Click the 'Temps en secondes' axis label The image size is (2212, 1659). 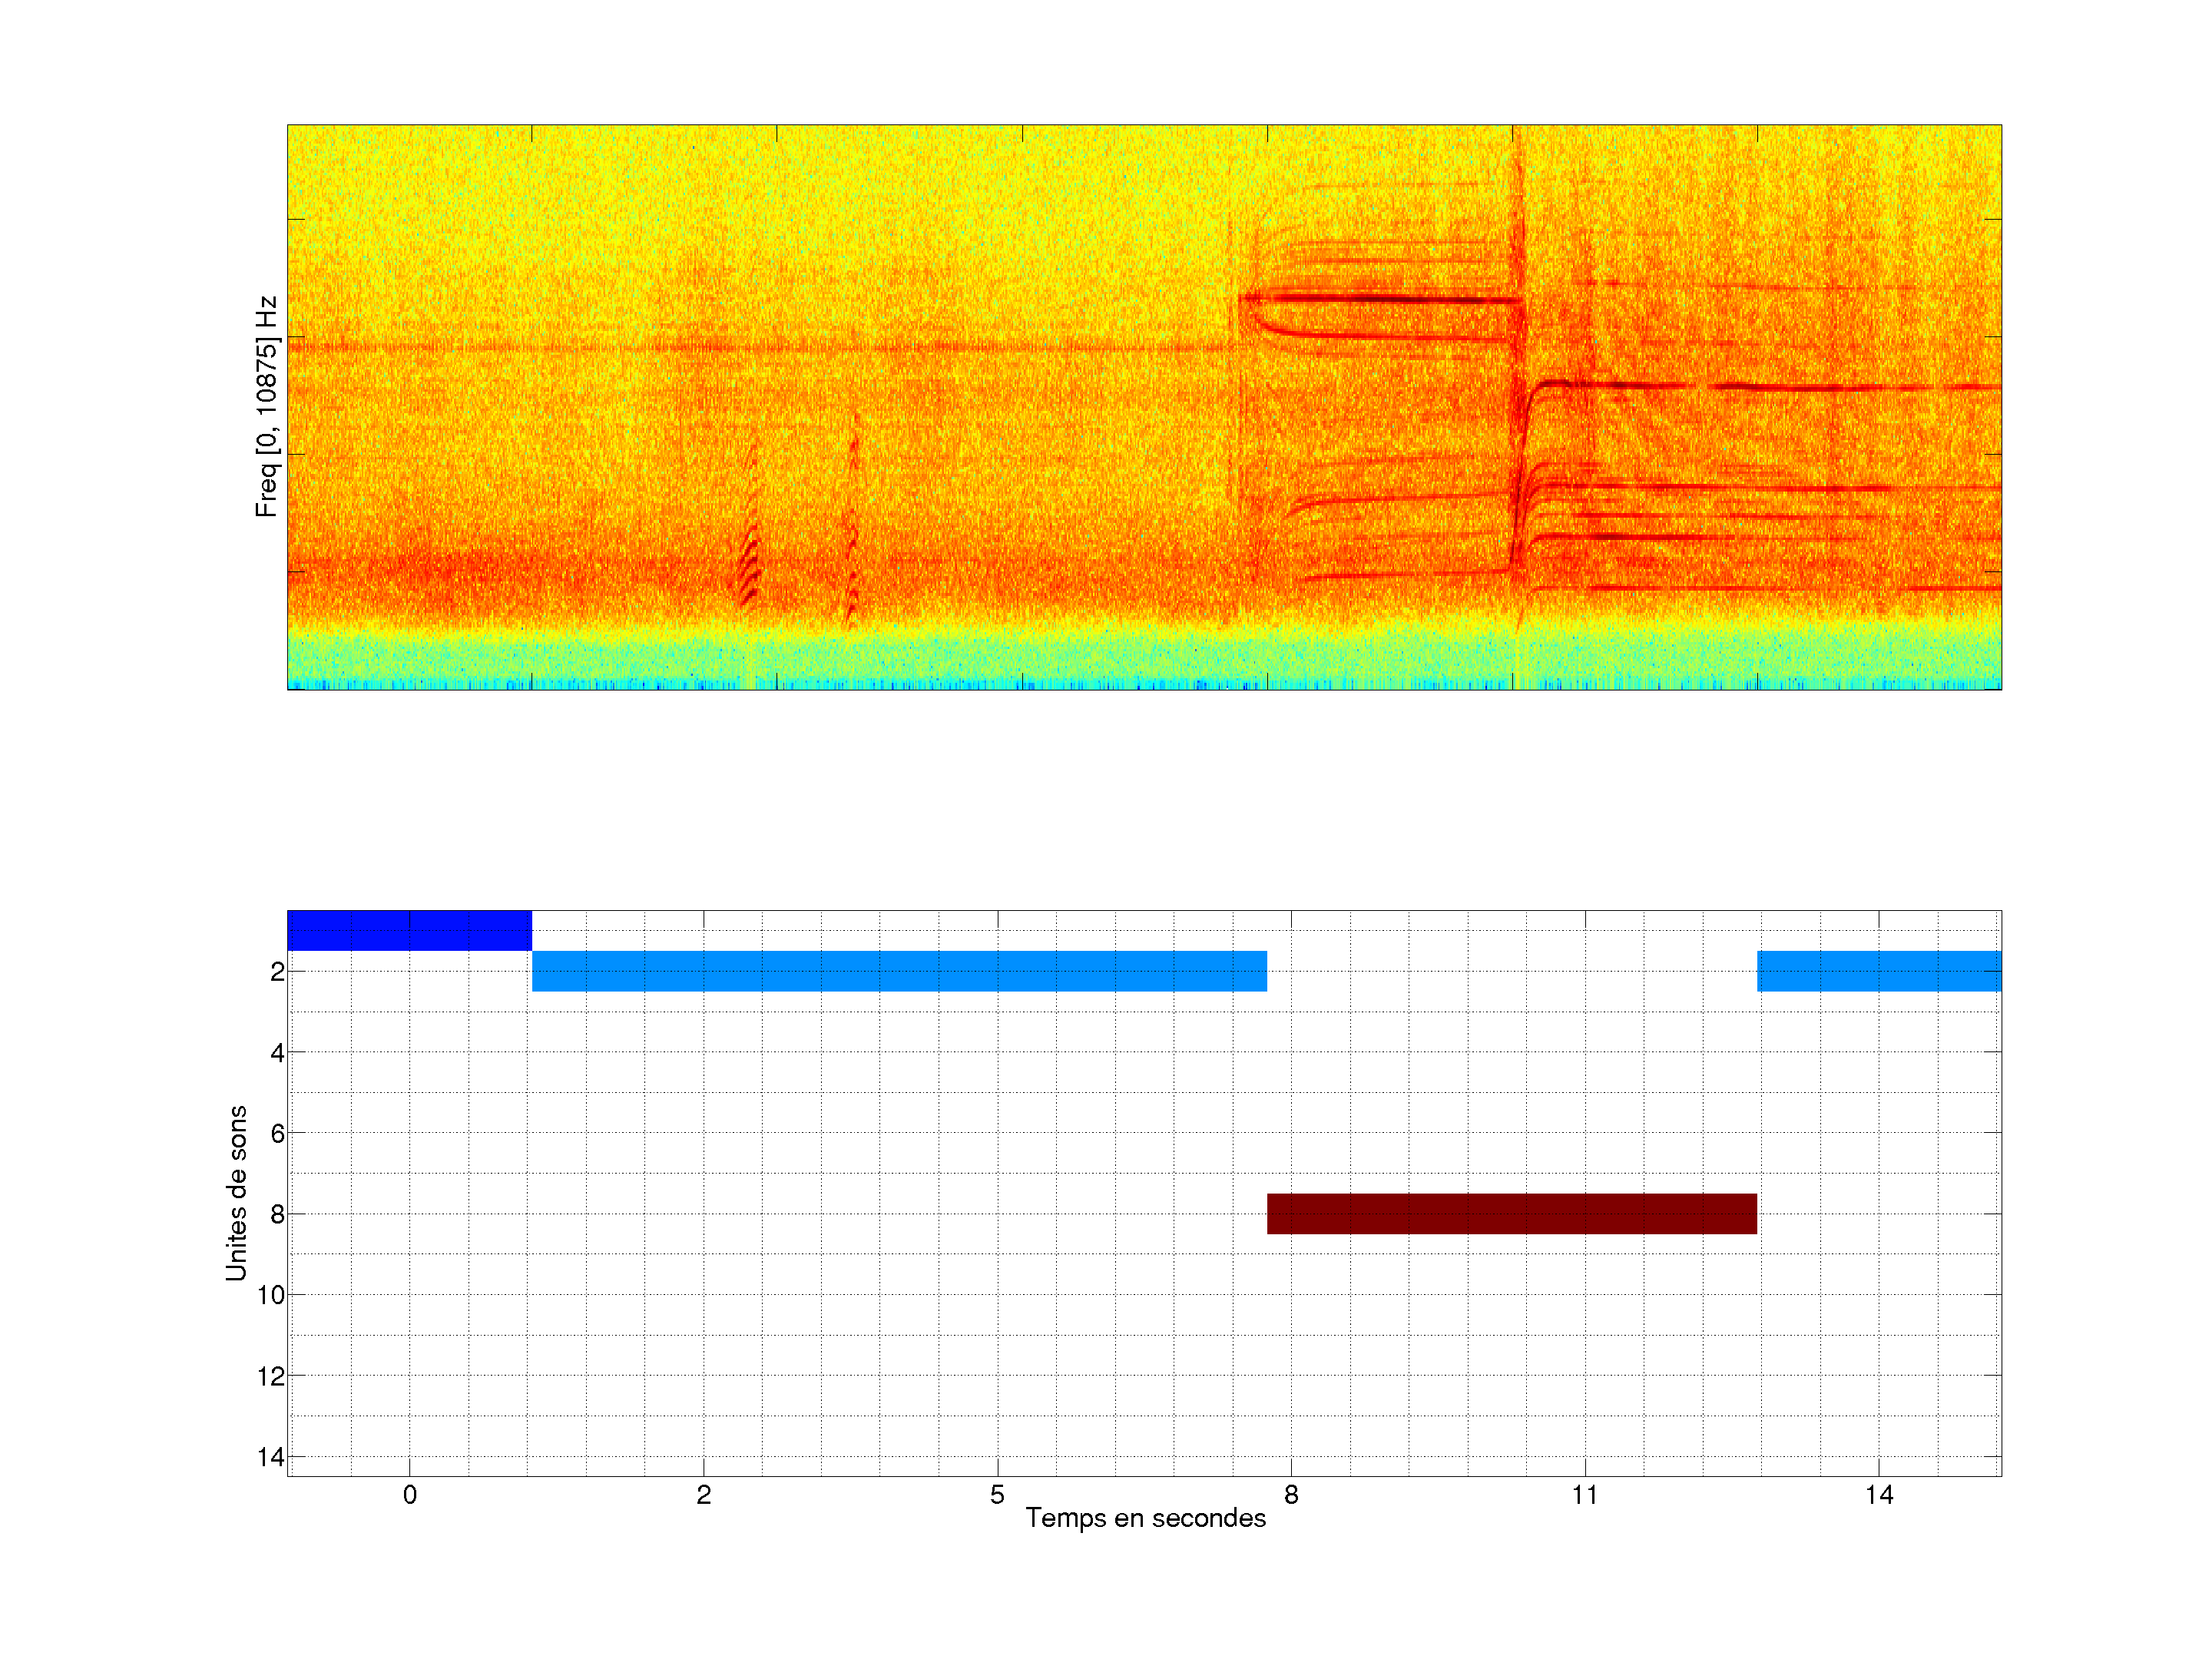(1145, 1518)
